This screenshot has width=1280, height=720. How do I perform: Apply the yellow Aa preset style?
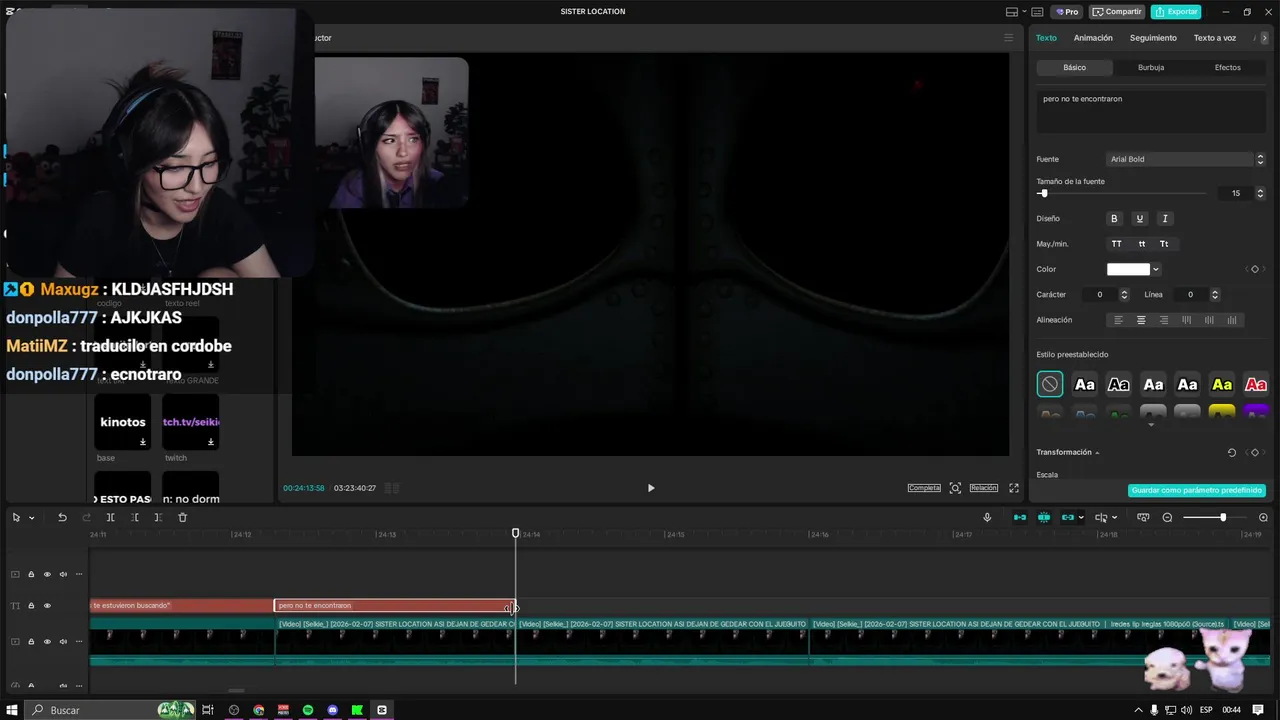pos(1222,384)
